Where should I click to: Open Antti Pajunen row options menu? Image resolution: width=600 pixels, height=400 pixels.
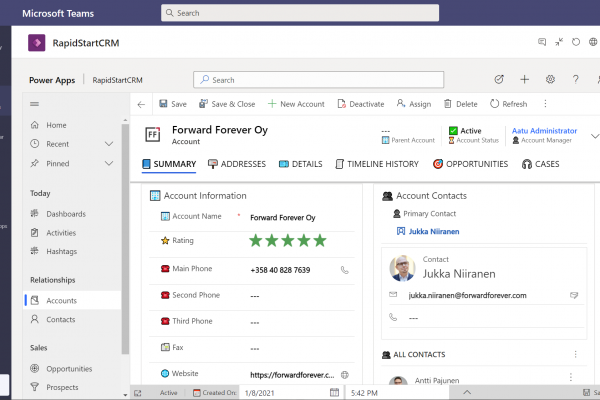[x=571, y=377]
